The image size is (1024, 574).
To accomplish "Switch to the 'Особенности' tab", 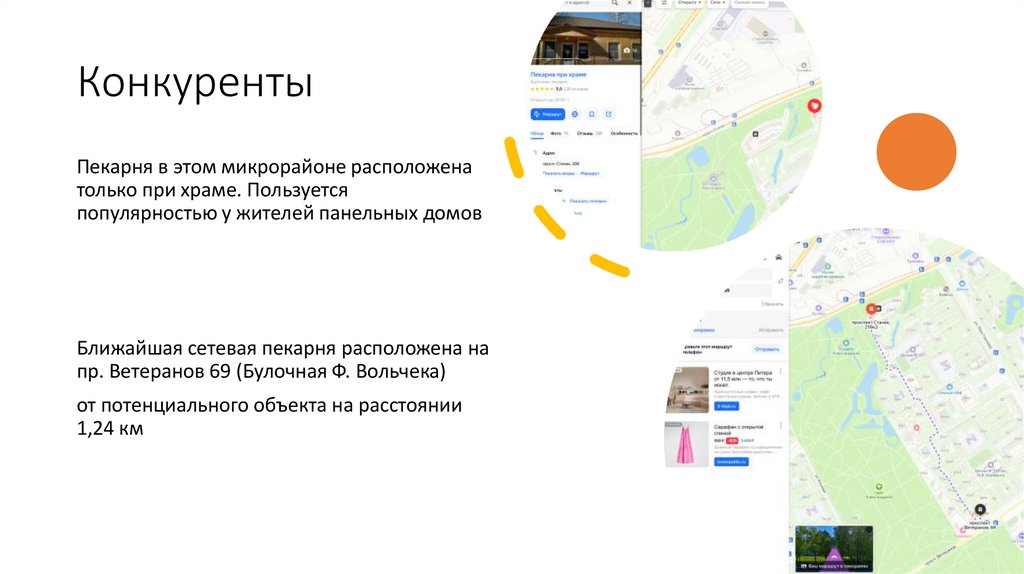I will tap(624, 133).
